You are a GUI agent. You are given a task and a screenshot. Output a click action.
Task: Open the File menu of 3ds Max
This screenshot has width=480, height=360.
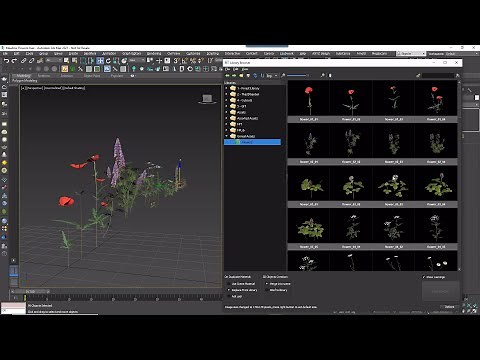tap(5, 54)
